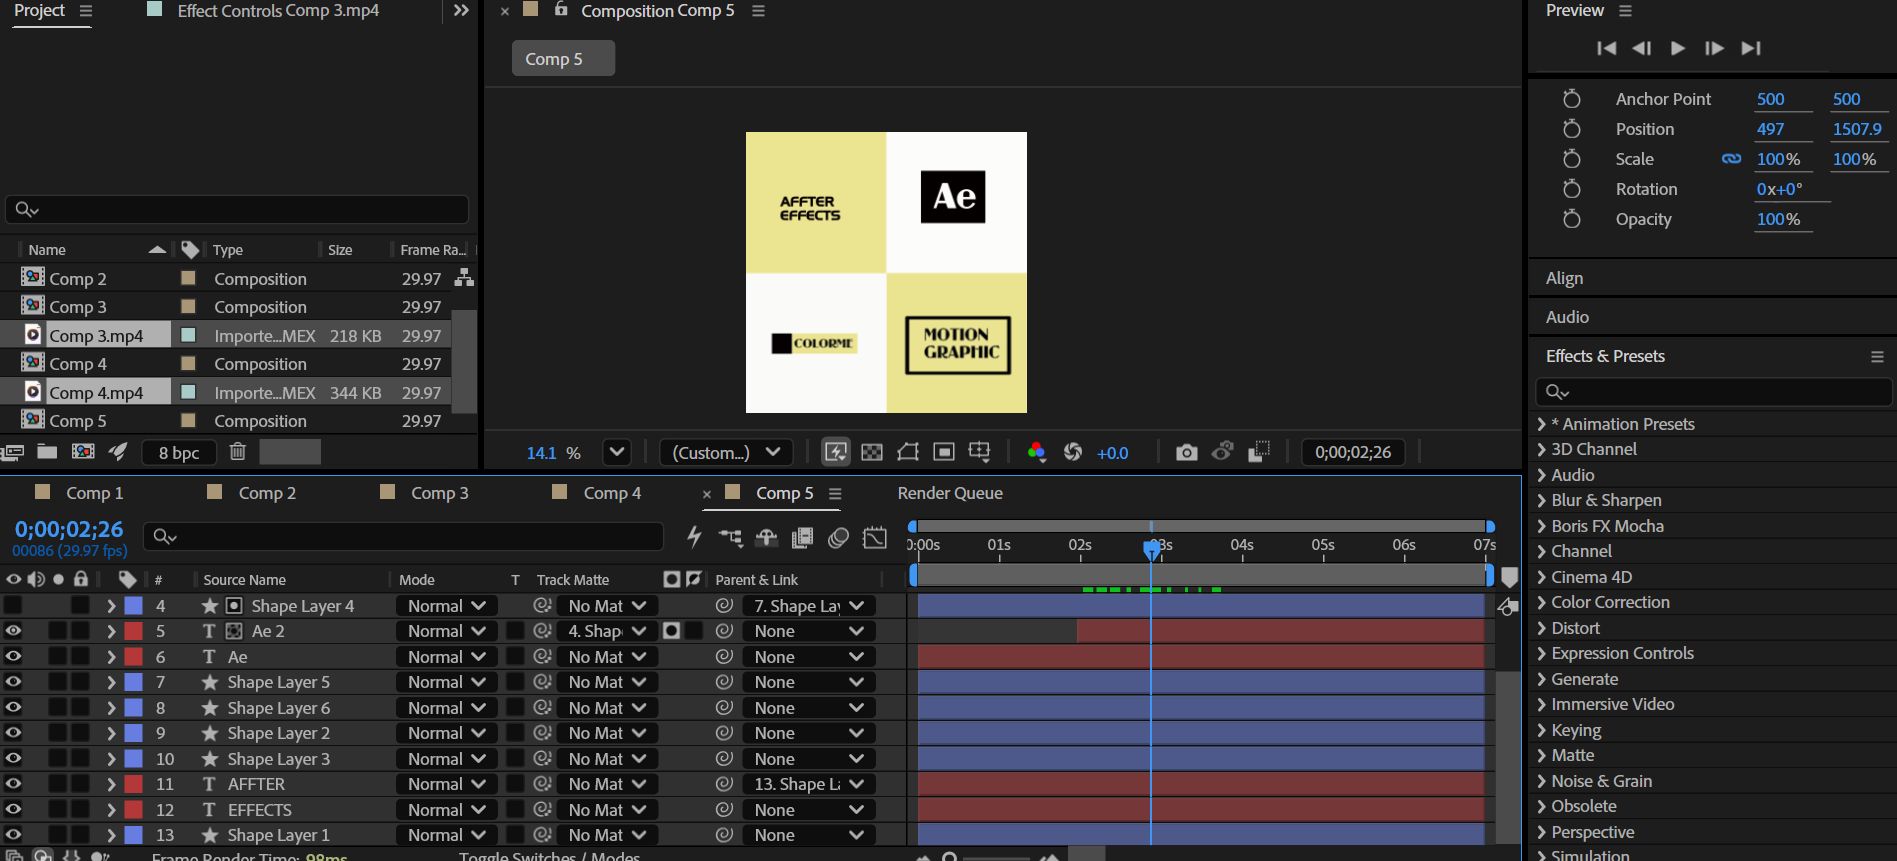This screenshot has height=861, width=1897.
Task: Toggle the Opacity stopwatch
Action: [1572, 219]
